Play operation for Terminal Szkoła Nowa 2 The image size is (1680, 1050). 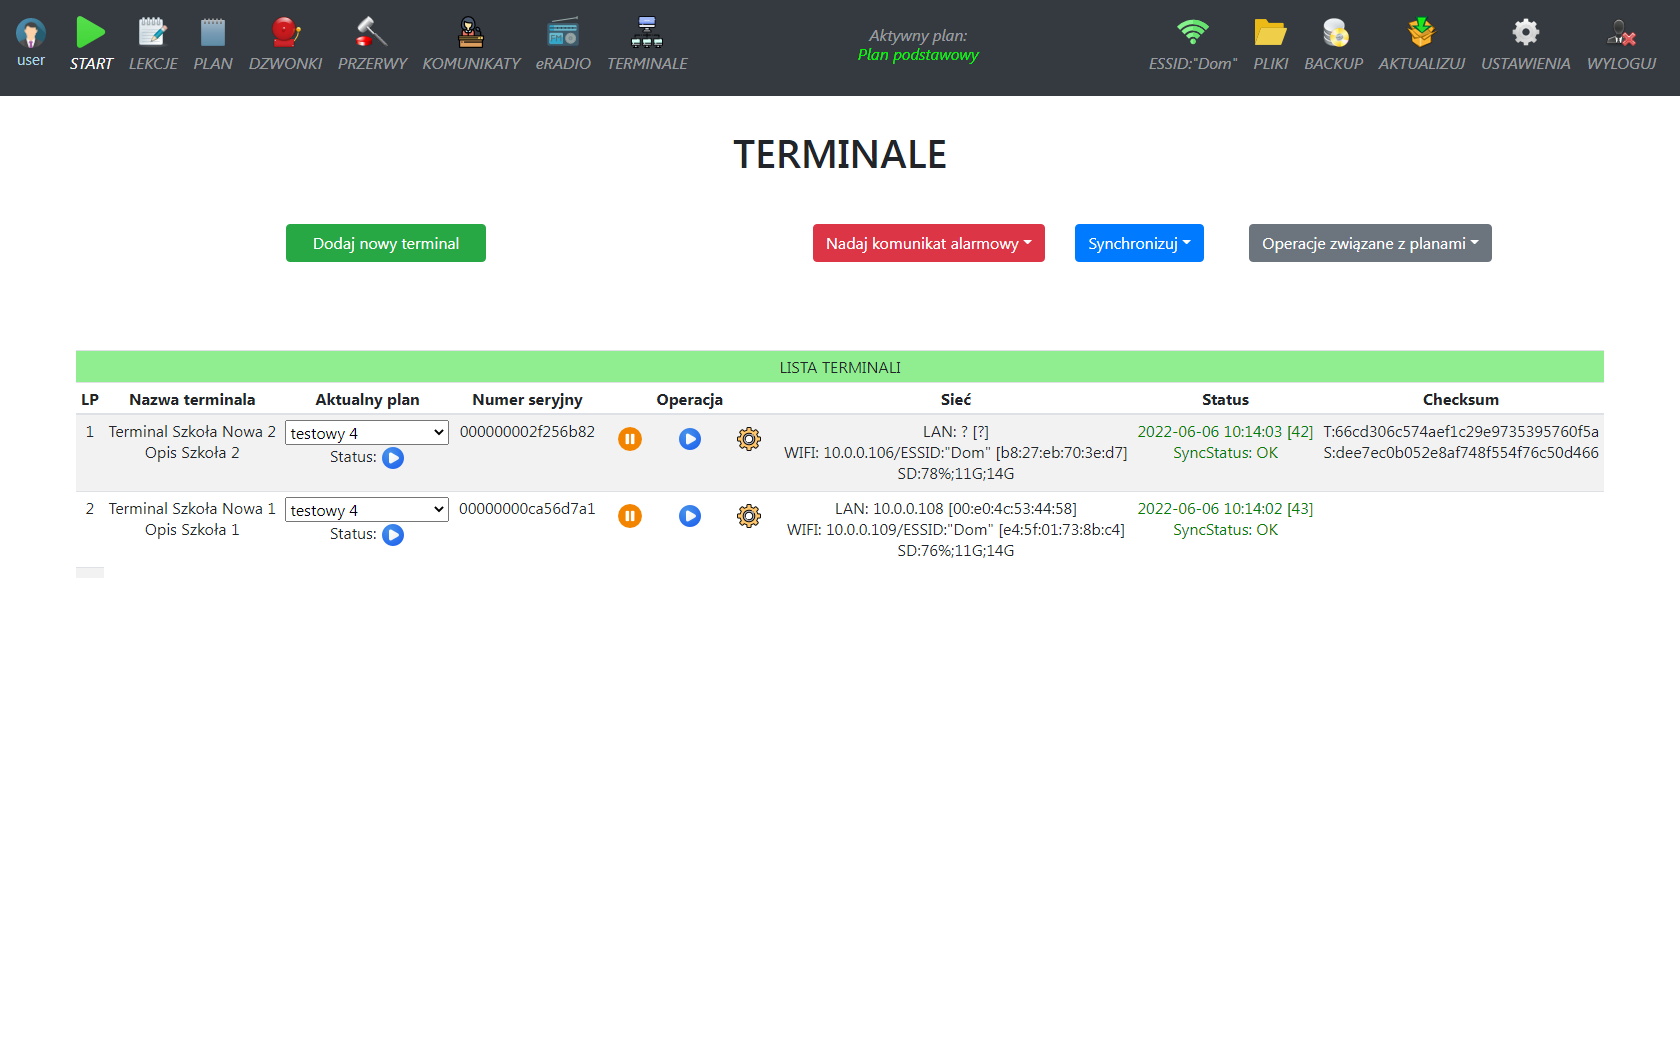(x=690, y=439)
